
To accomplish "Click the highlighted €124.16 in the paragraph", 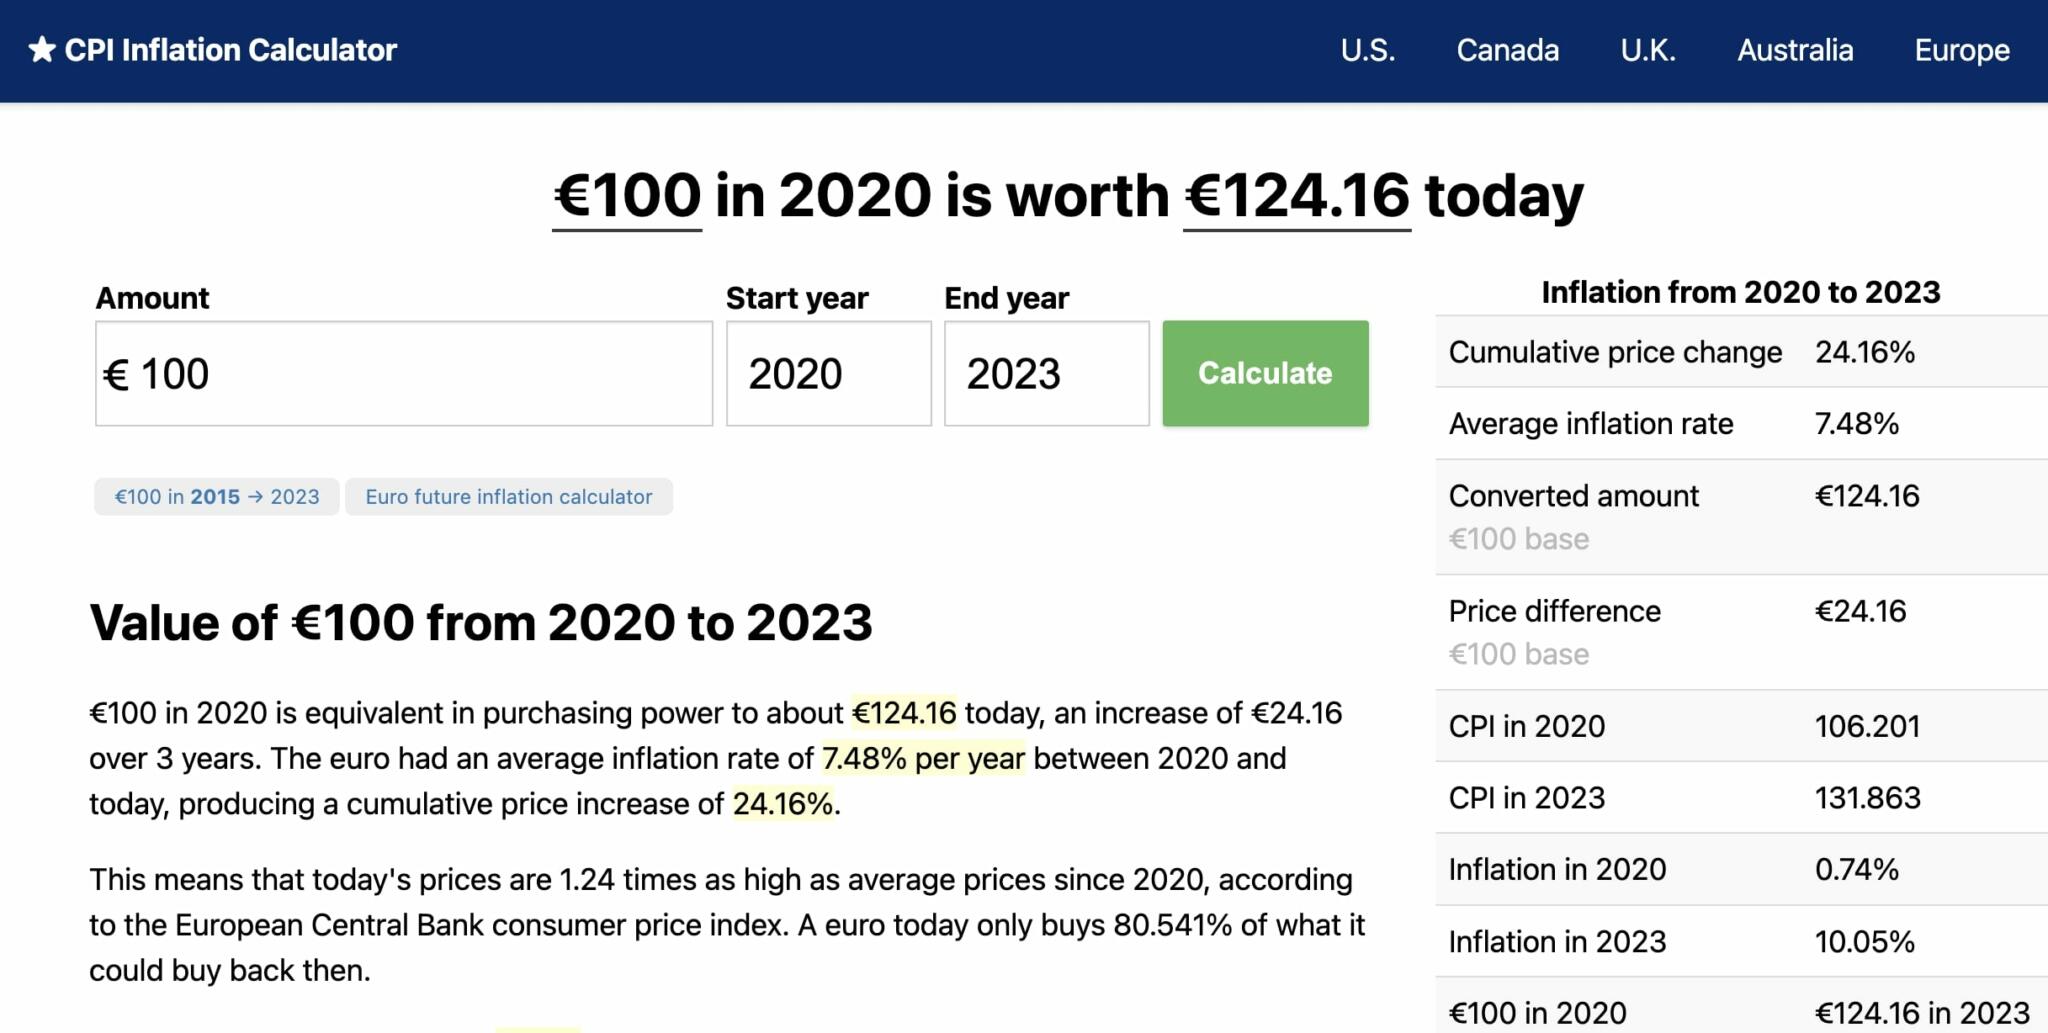I will point(903,713).
